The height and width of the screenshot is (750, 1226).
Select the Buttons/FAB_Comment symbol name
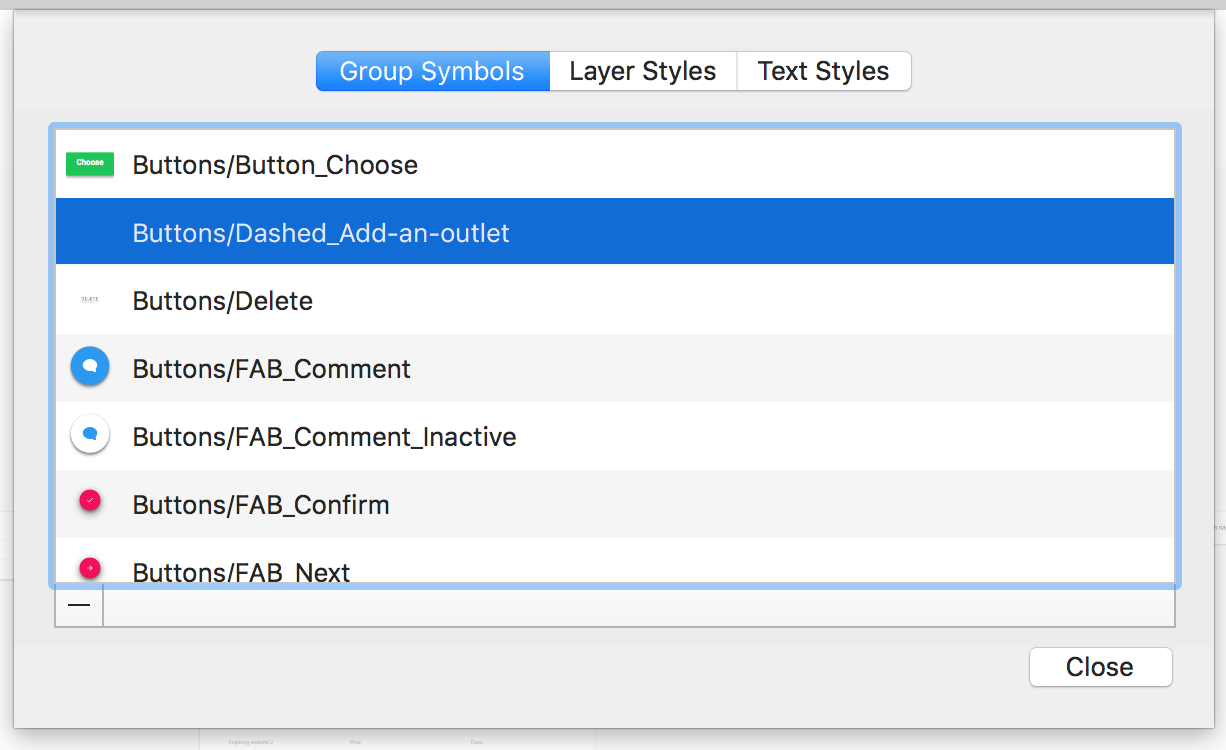click(x=272, y=369)
